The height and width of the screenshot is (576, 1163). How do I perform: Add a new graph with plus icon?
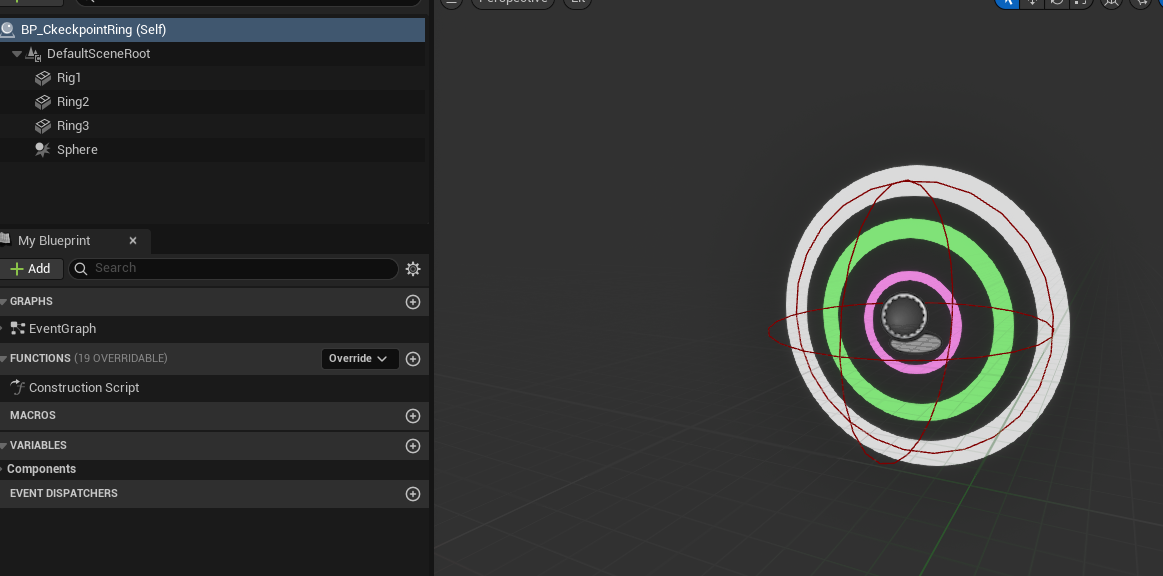[413, 302]
